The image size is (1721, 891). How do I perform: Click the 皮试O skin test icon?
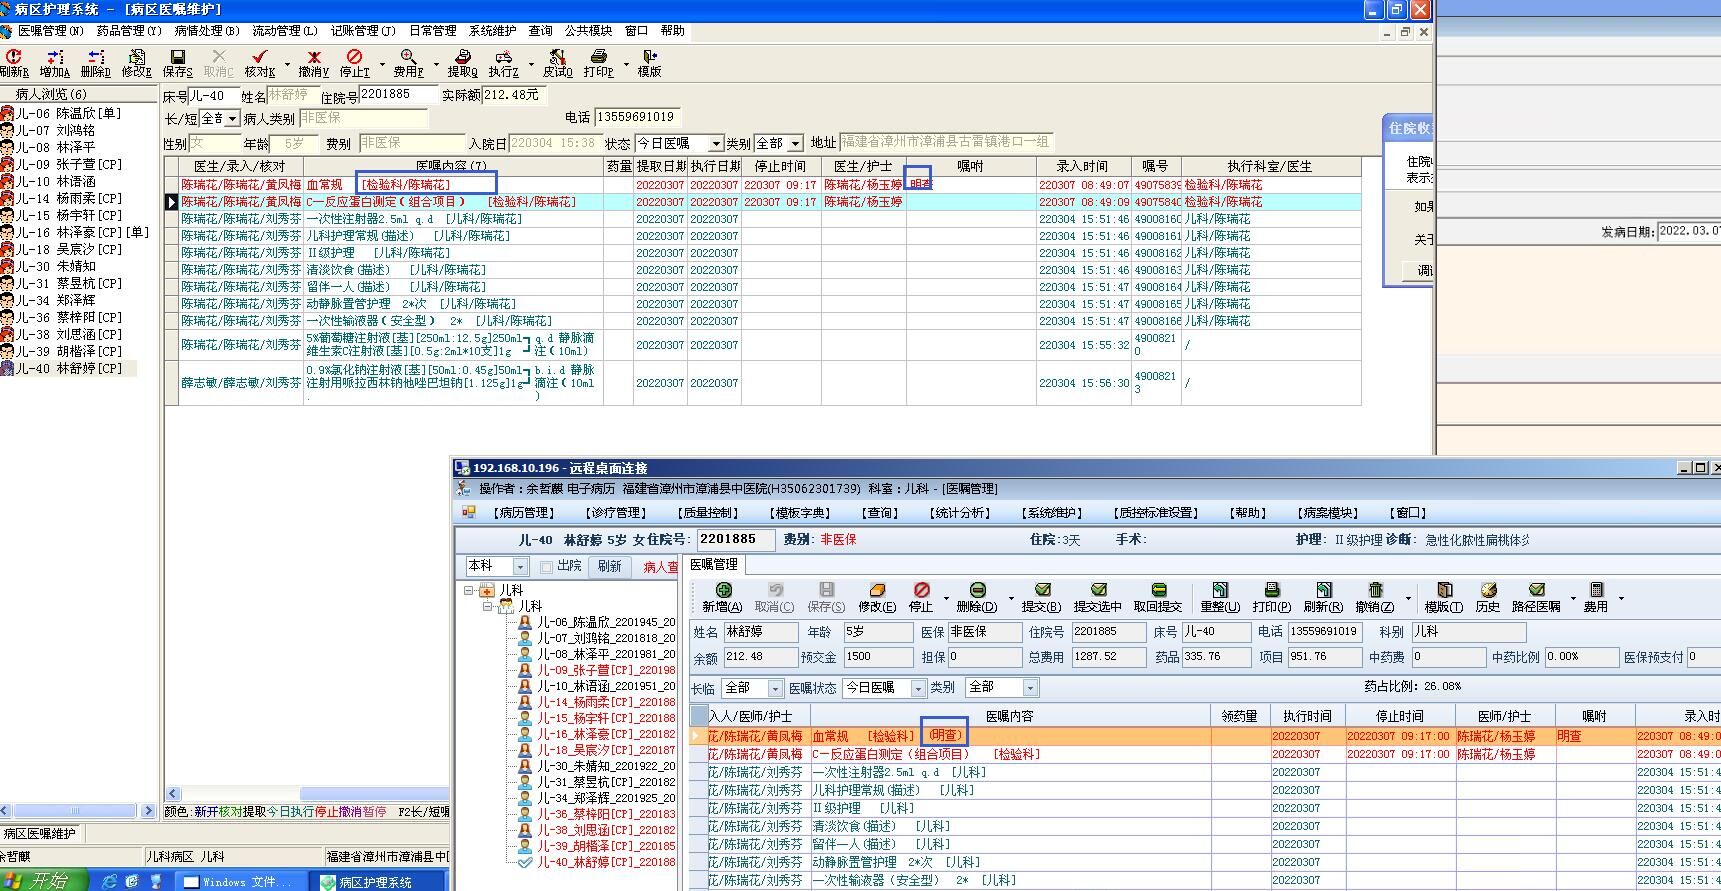point(557,57)
